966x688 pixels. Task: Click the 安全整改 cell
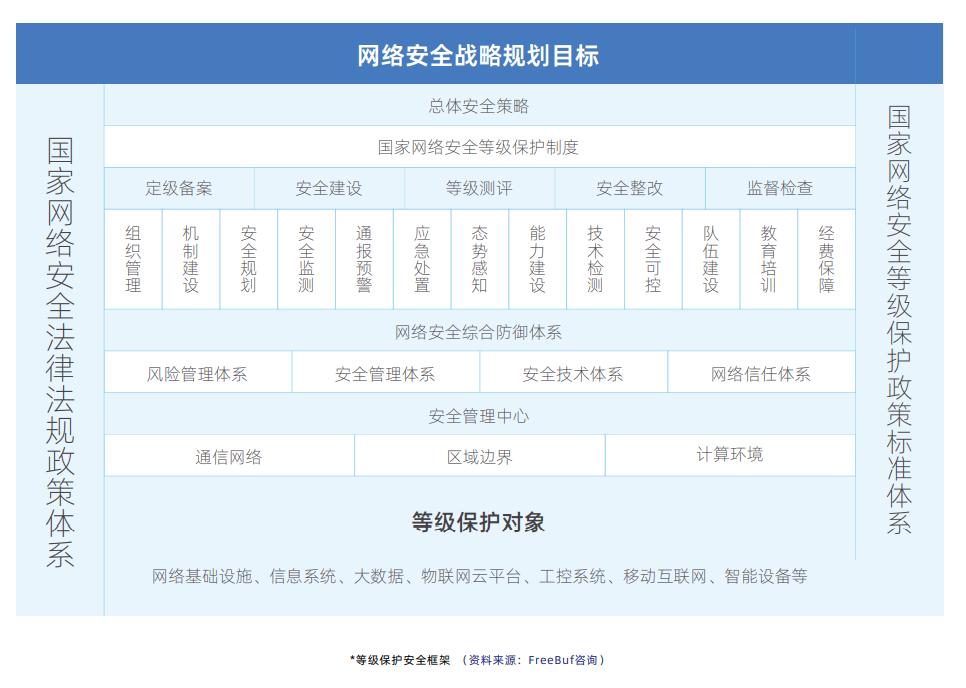pyautogui.click(x=630, y=188)
